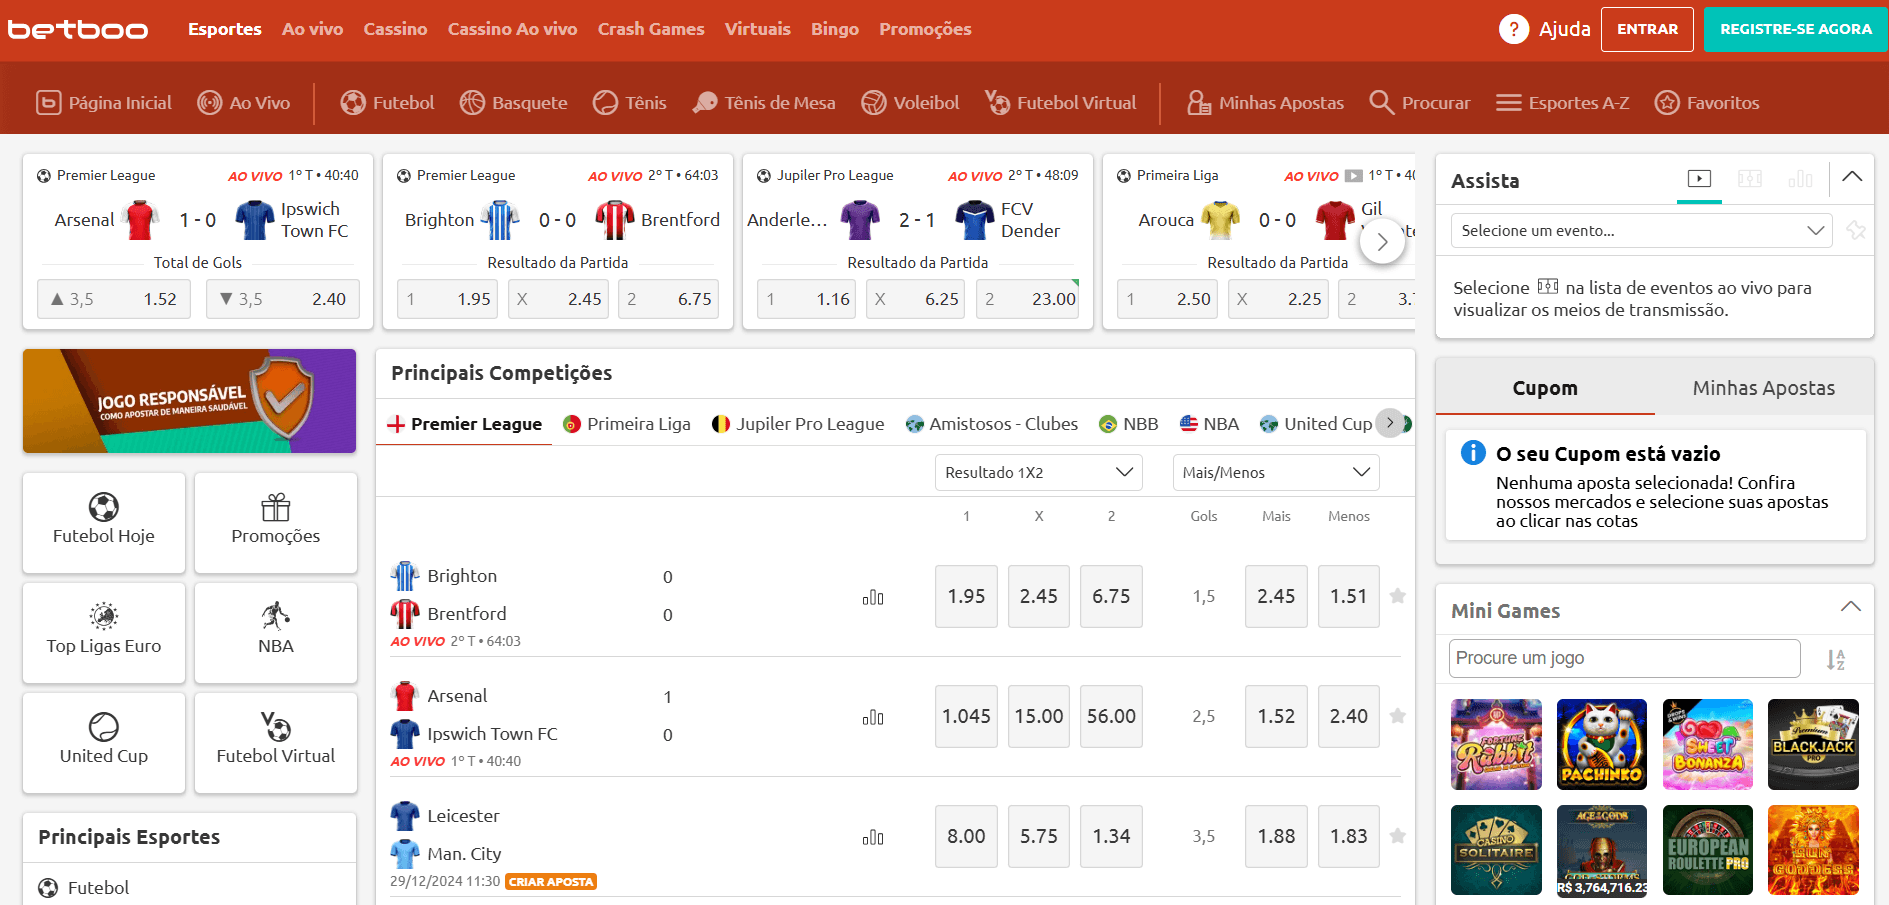
Task: Open the Mais/Menos market dropdown
Action: 1276,472
